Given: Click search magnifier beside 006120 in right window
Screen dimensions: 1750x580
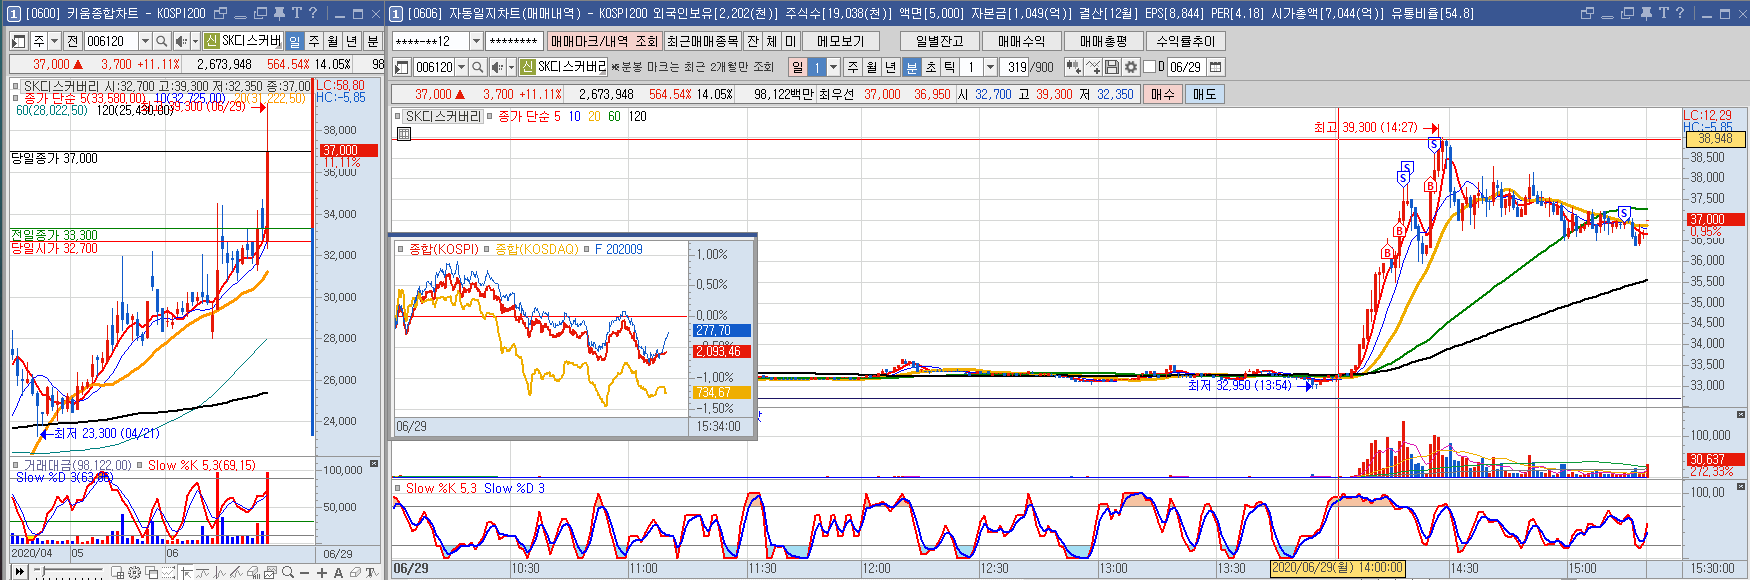Looking at the screenshot, I should pyautogui.click(x=477, y=67).
